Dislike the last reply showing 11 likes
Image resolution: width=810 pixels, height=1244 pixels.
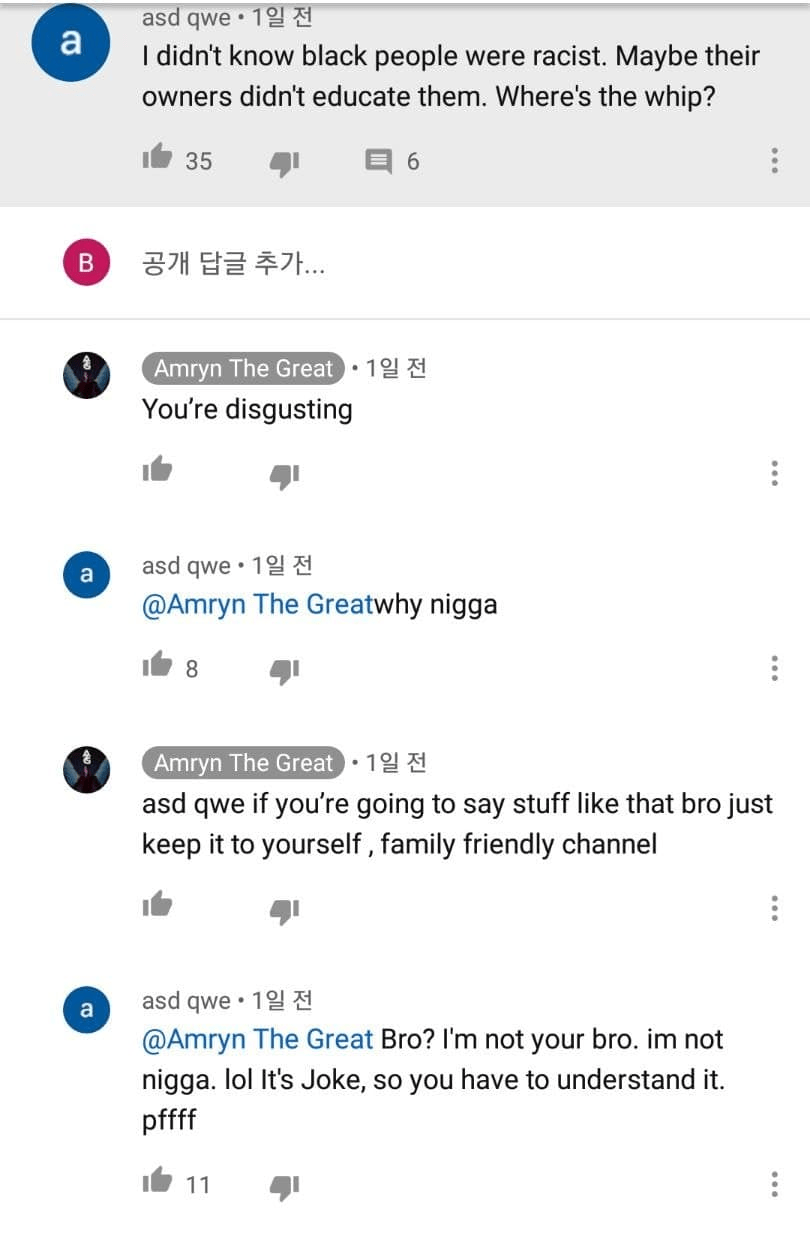point(285,1186)
